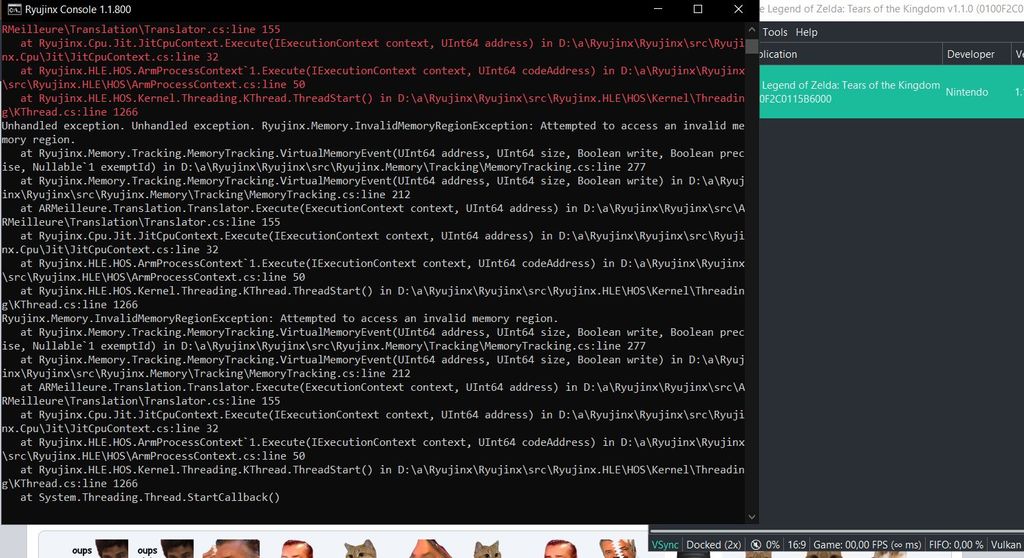The height and width of the screenshot is (558, 1024).
Task: Select the Tears of the Kingdom game row
Action: click(850, 92)
